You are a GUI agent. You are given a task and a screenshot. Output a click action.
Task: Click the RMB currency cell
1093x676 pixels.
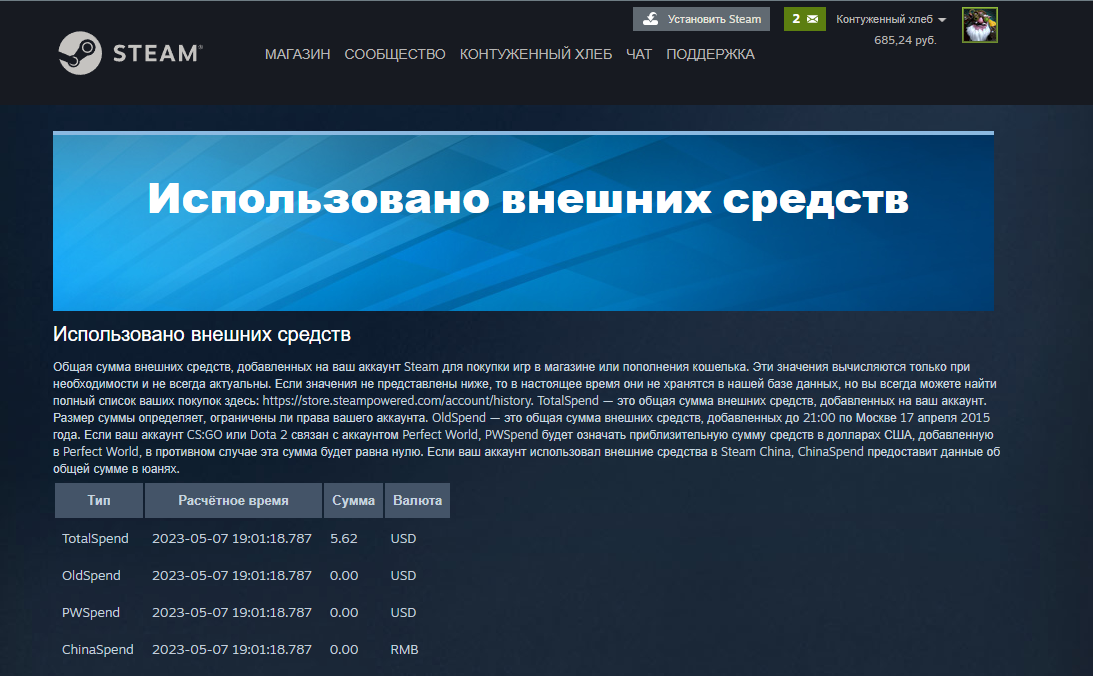coord(404,650)
